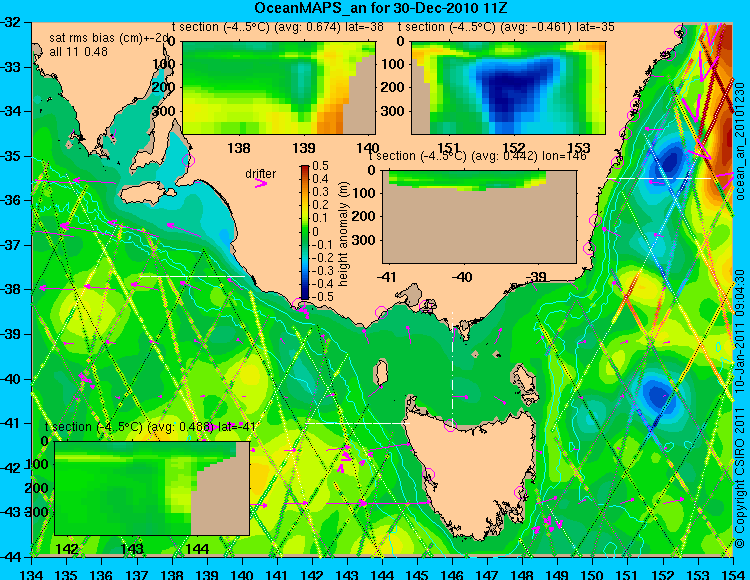Click the 'all 11 0.48' statistics line
This screenshot has width=750, height=580.
coord(78,52)
